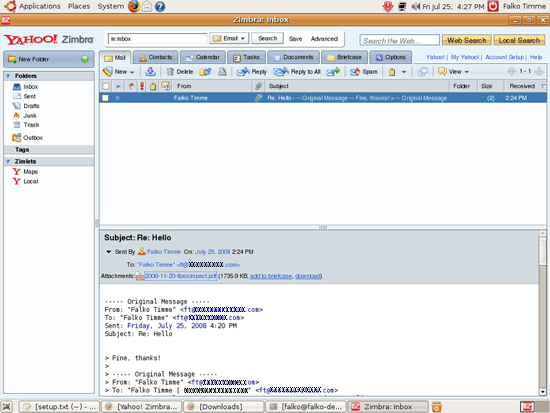
Task: Click the Move to folder icon beside Delete
Action: tap(205, 72)
